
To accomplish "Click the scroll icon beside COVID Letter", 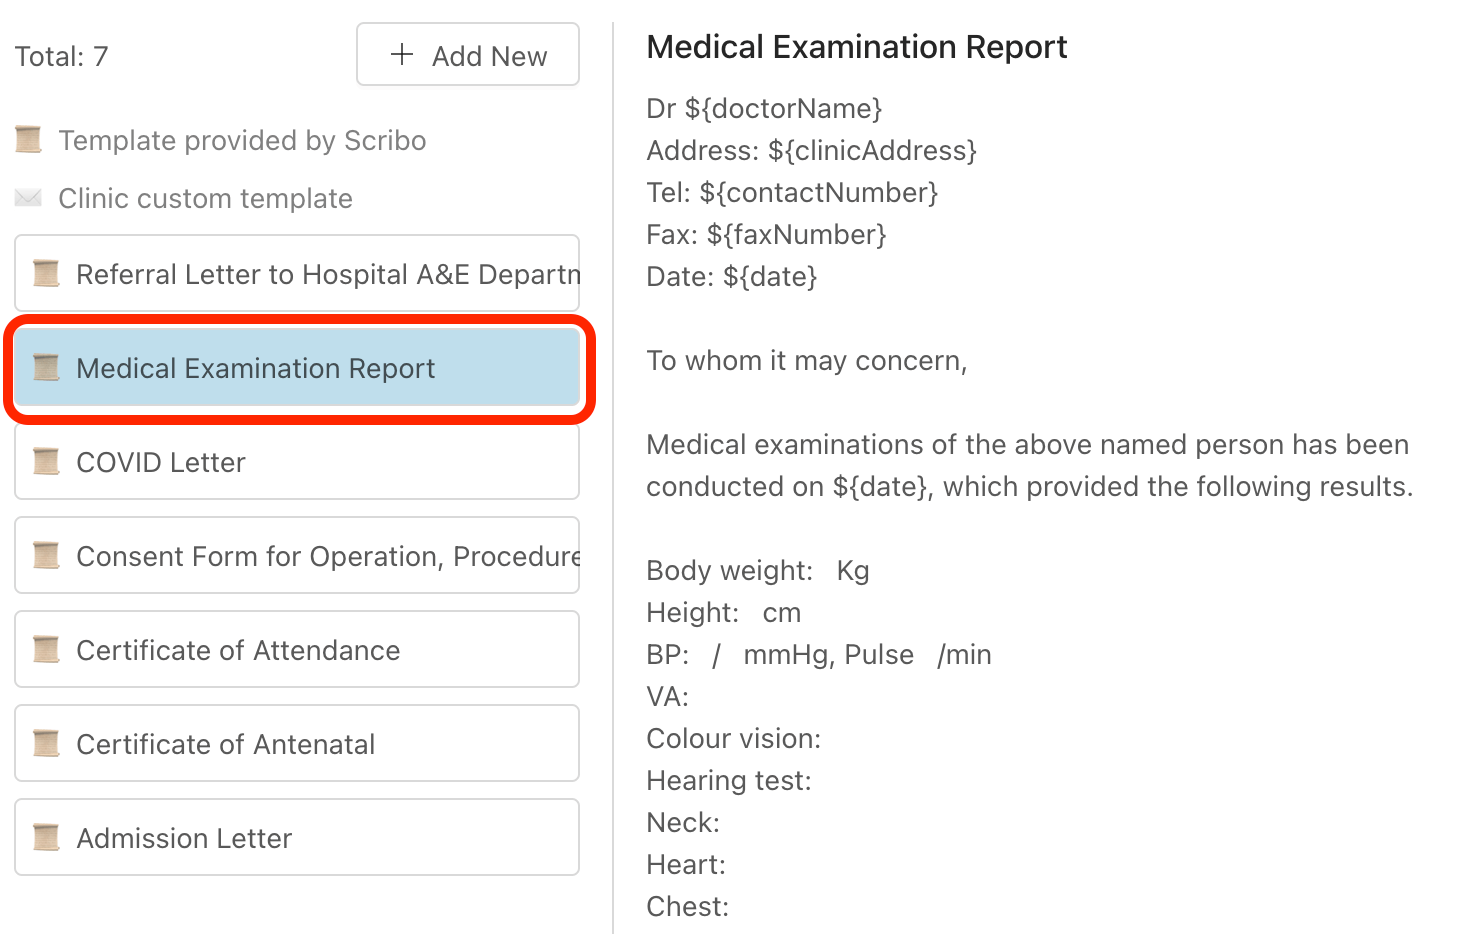I will [46, 461].
